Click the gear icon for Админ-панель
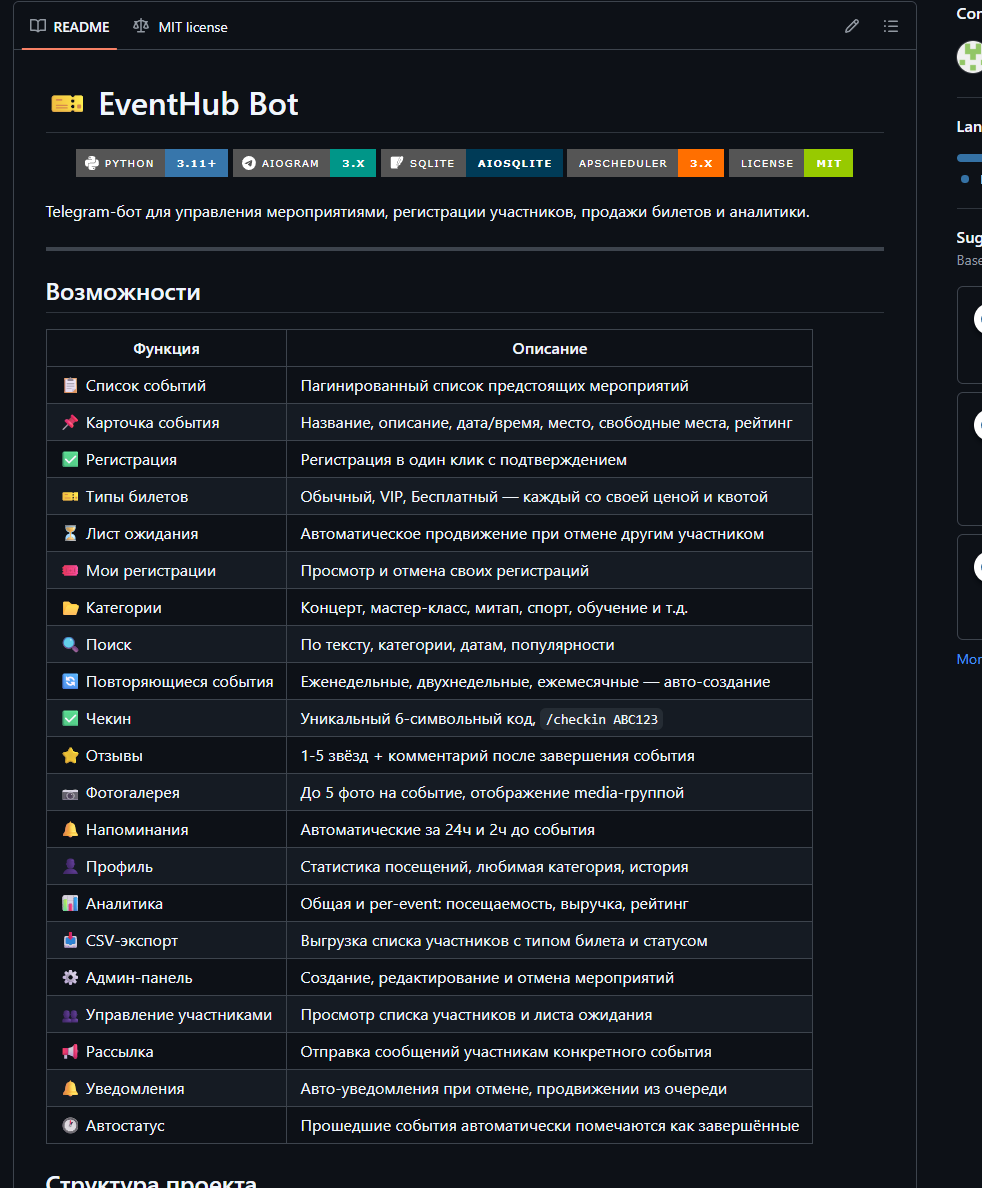 point(70,978)
